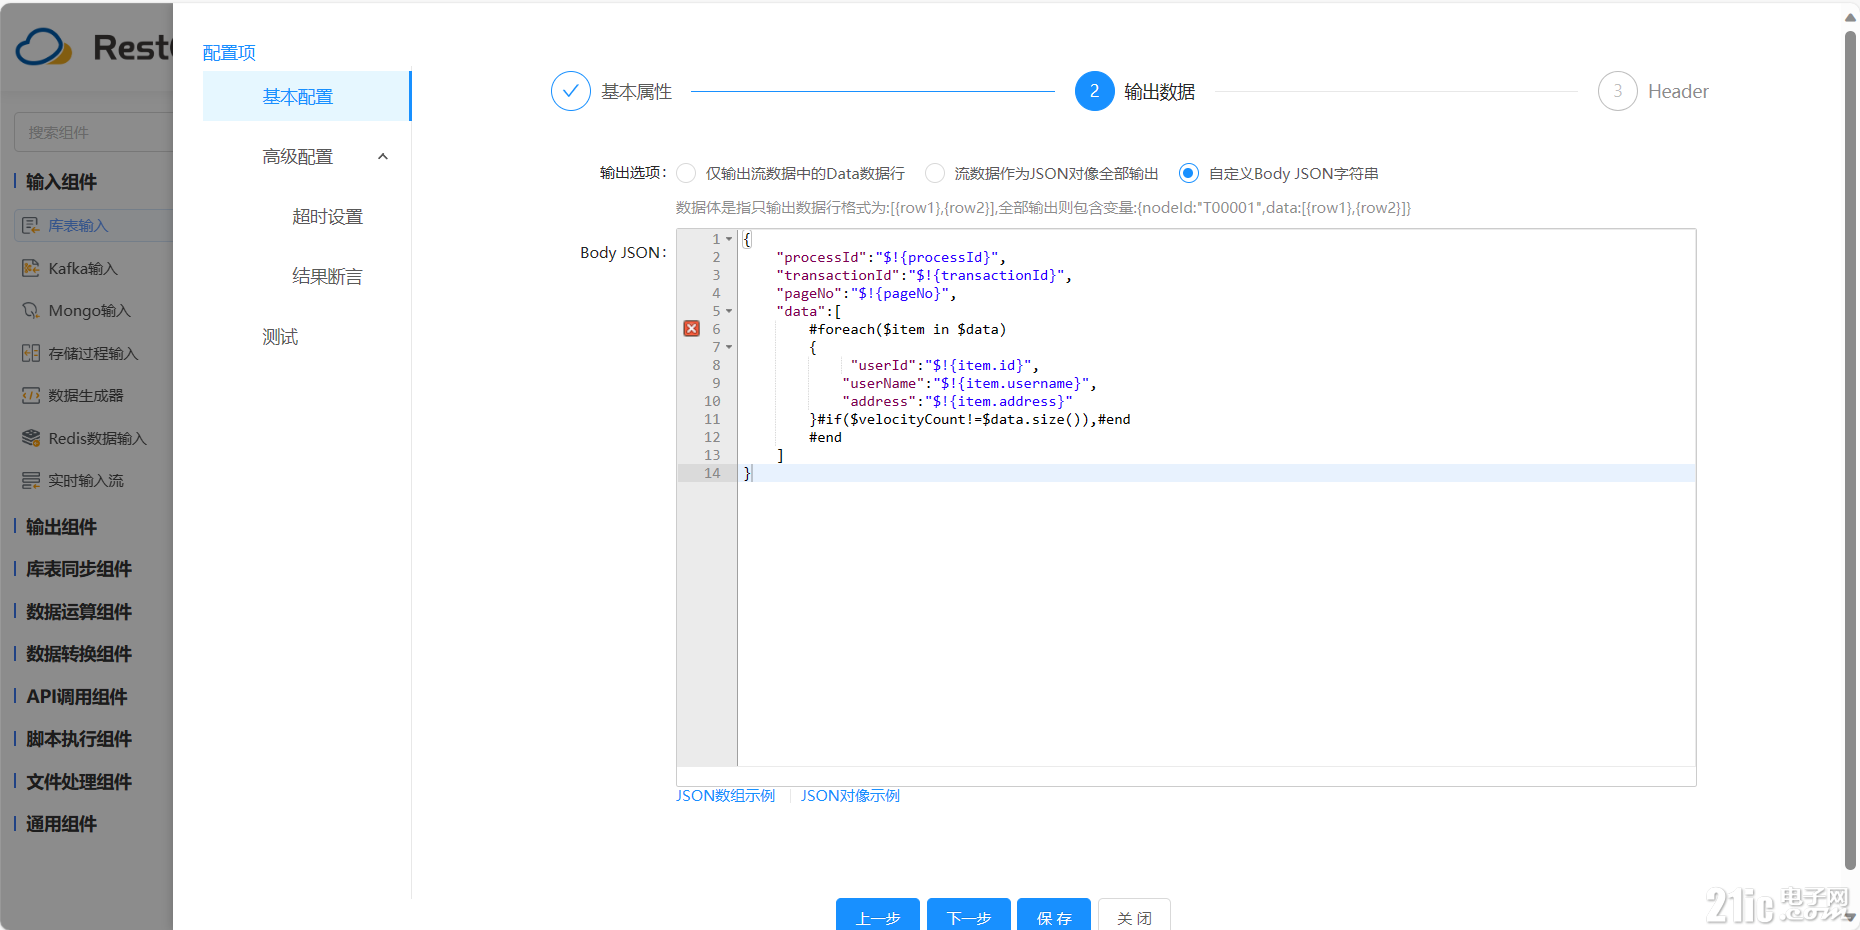Open the JSON对像示例 link
1860x930 pixels.
850,795
